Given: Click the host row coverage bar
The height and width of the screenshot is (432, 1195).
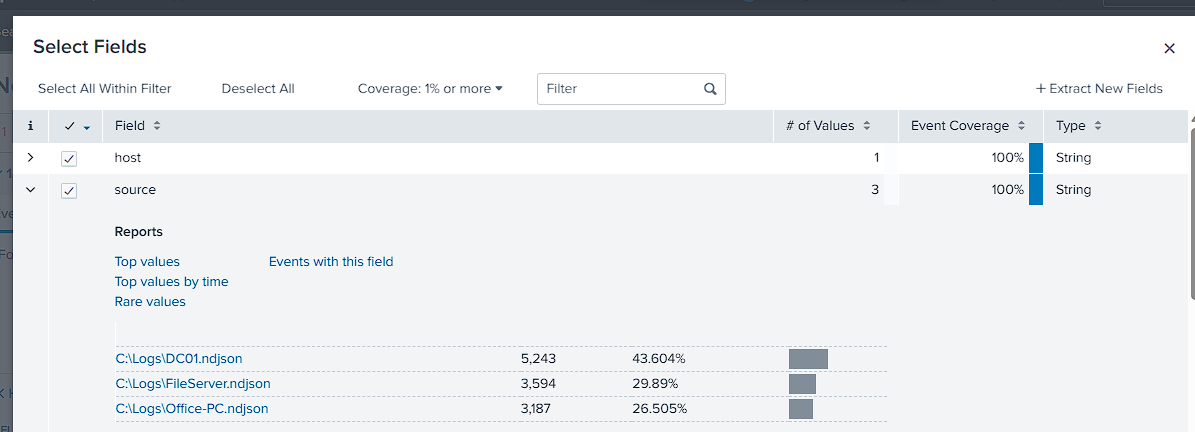Looking at the screenshot, I should tap(1036, 158).
